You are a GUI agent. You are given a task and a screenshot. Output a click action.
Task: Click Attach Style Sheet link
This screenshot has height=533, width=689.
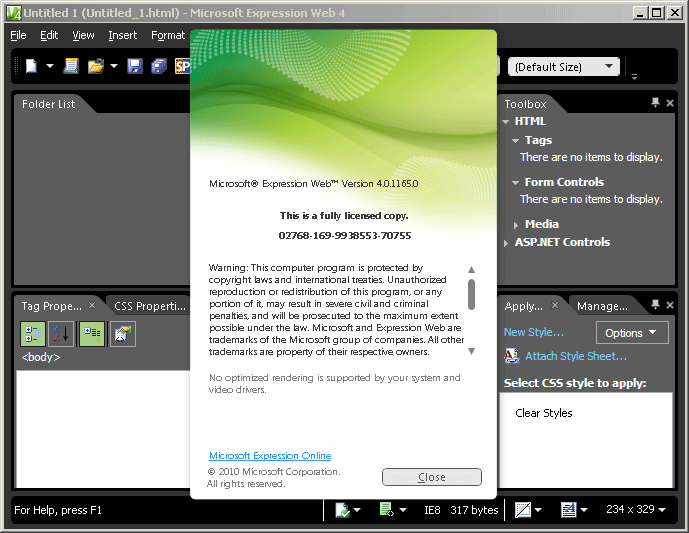click(x=576, y=356)
